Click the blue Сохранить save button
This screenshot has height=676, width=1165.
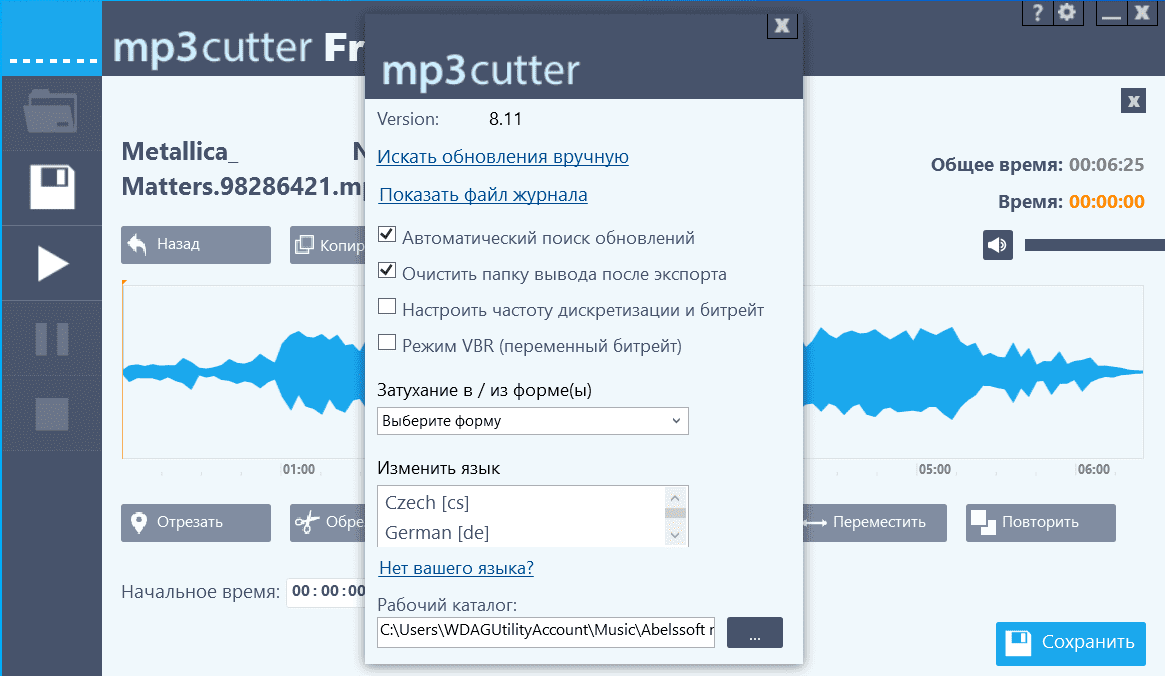coord(1071,643)
